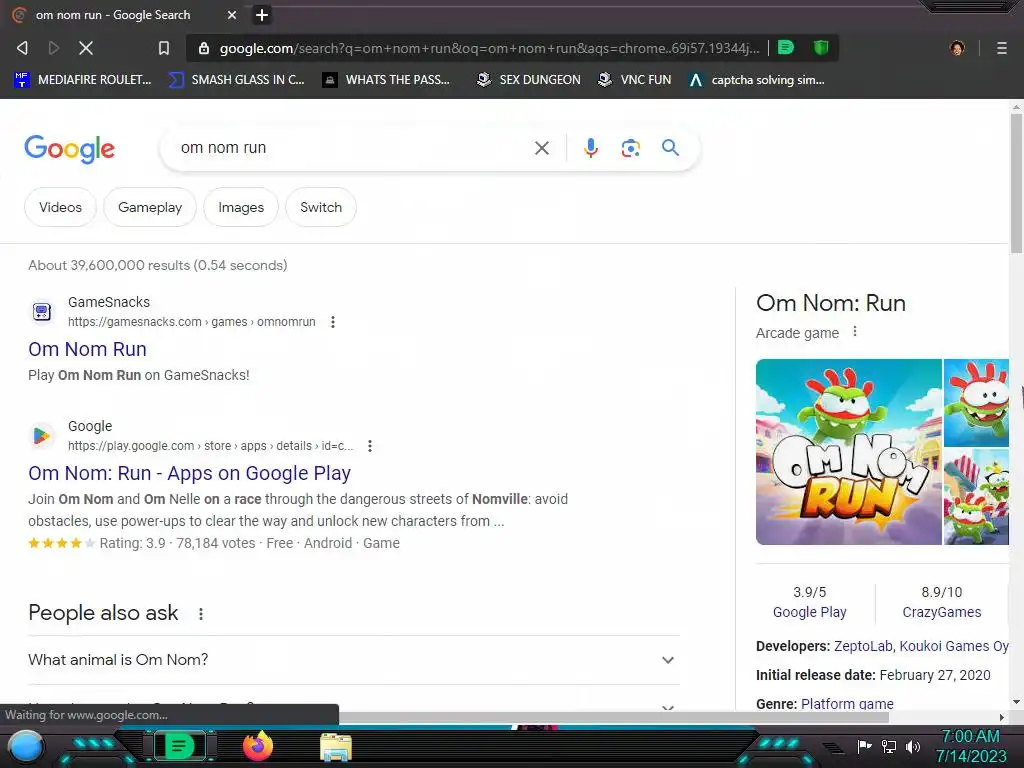Click the horizontal page scrollbar

[x=614, y=717]
